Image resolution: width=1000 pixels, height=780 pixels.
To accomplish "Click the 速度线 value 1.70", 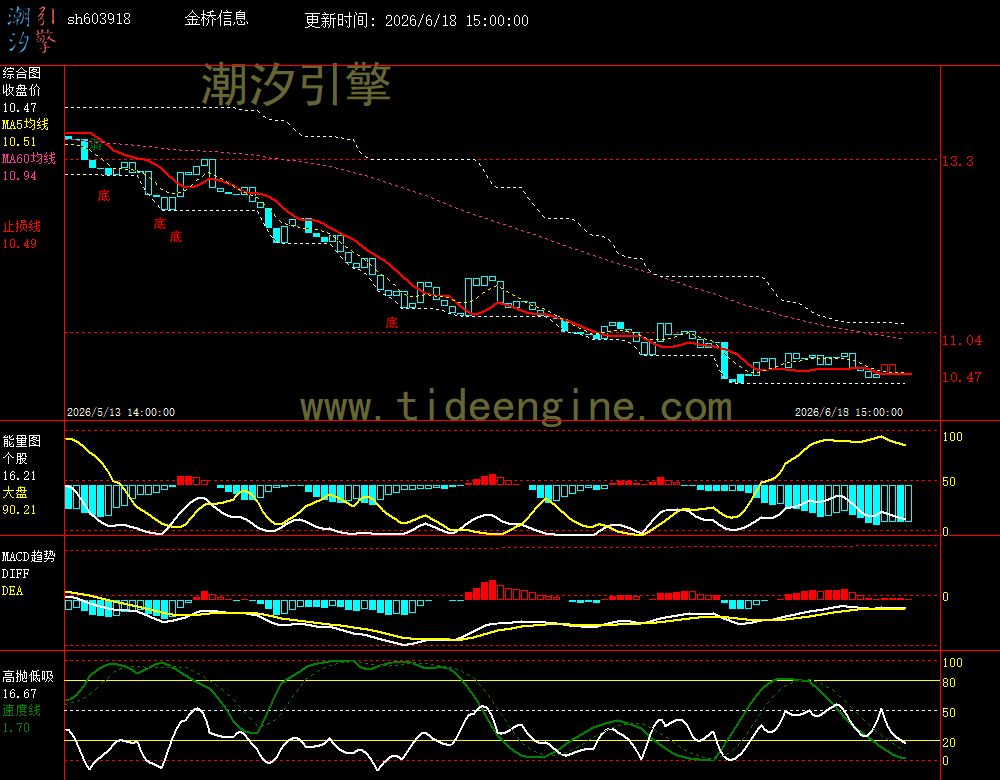I will click(17, 728).
